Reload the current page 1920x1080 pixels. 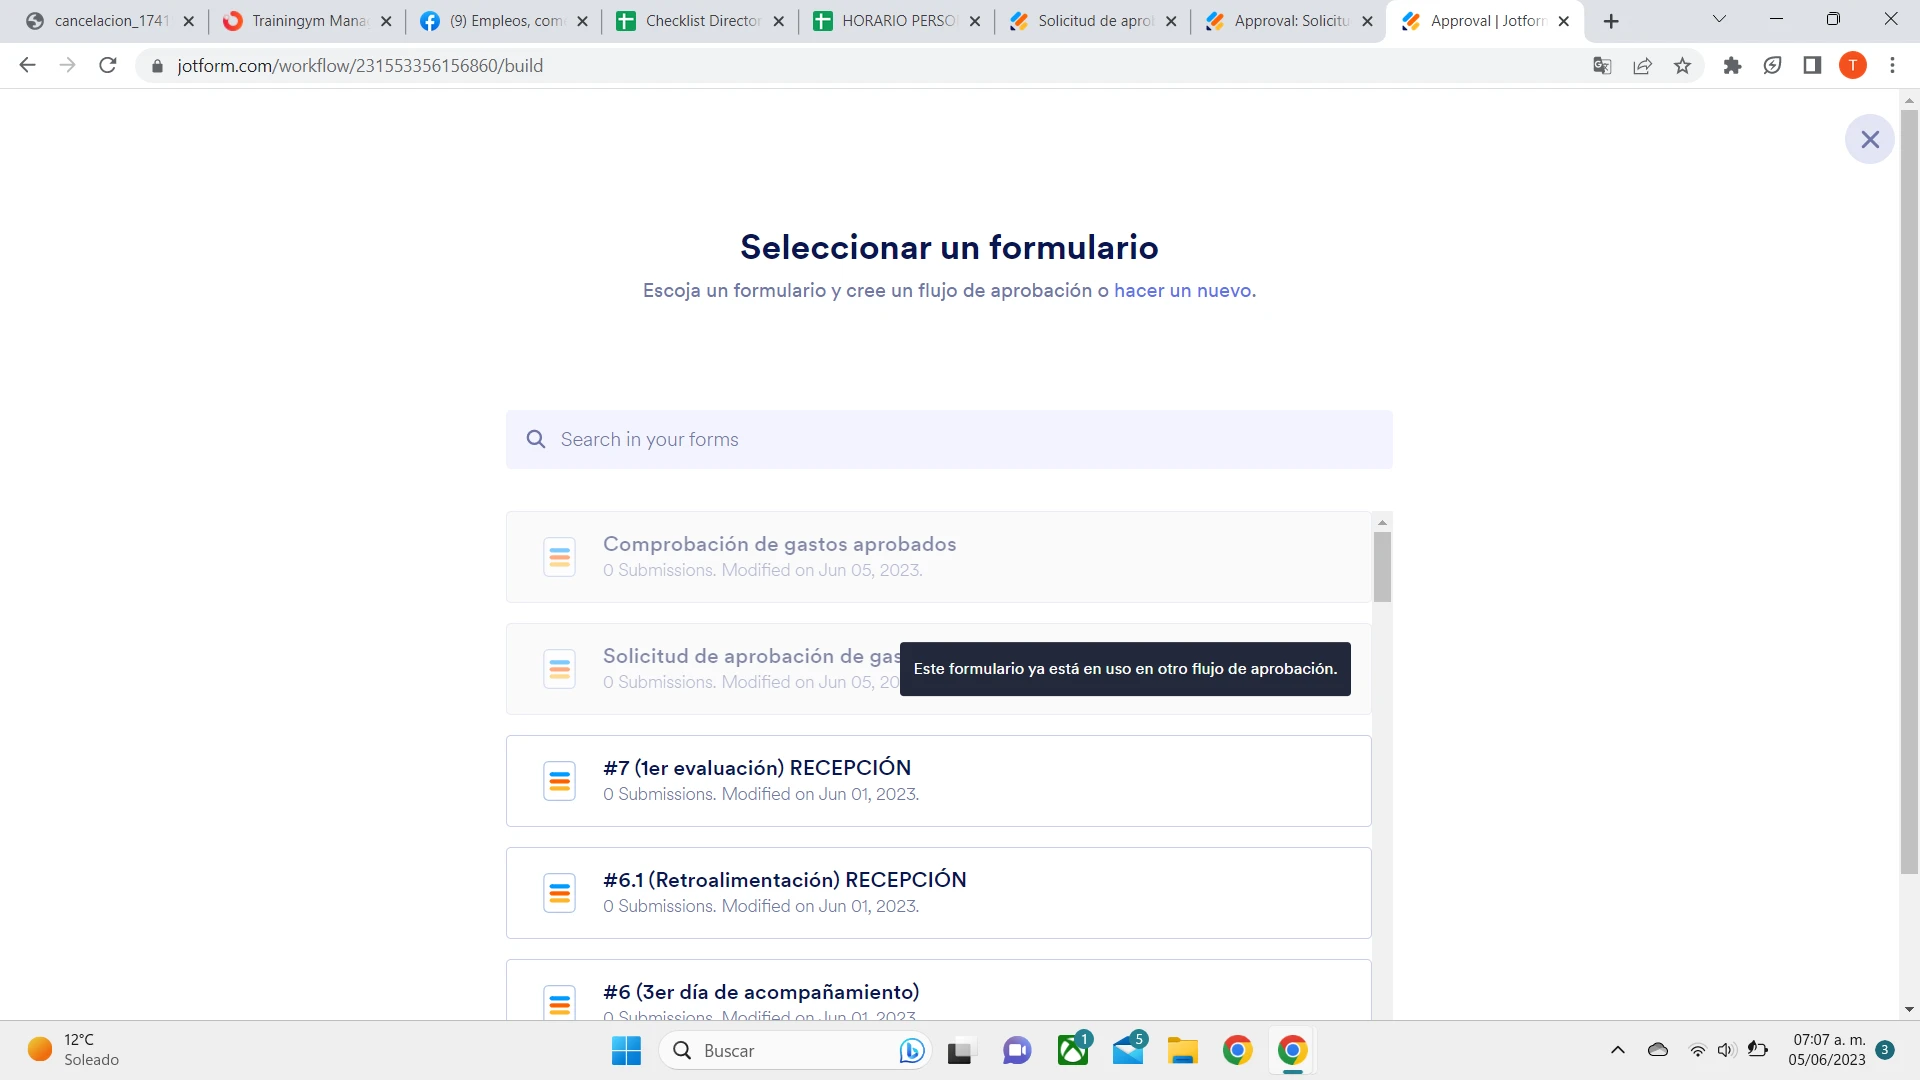108,65
